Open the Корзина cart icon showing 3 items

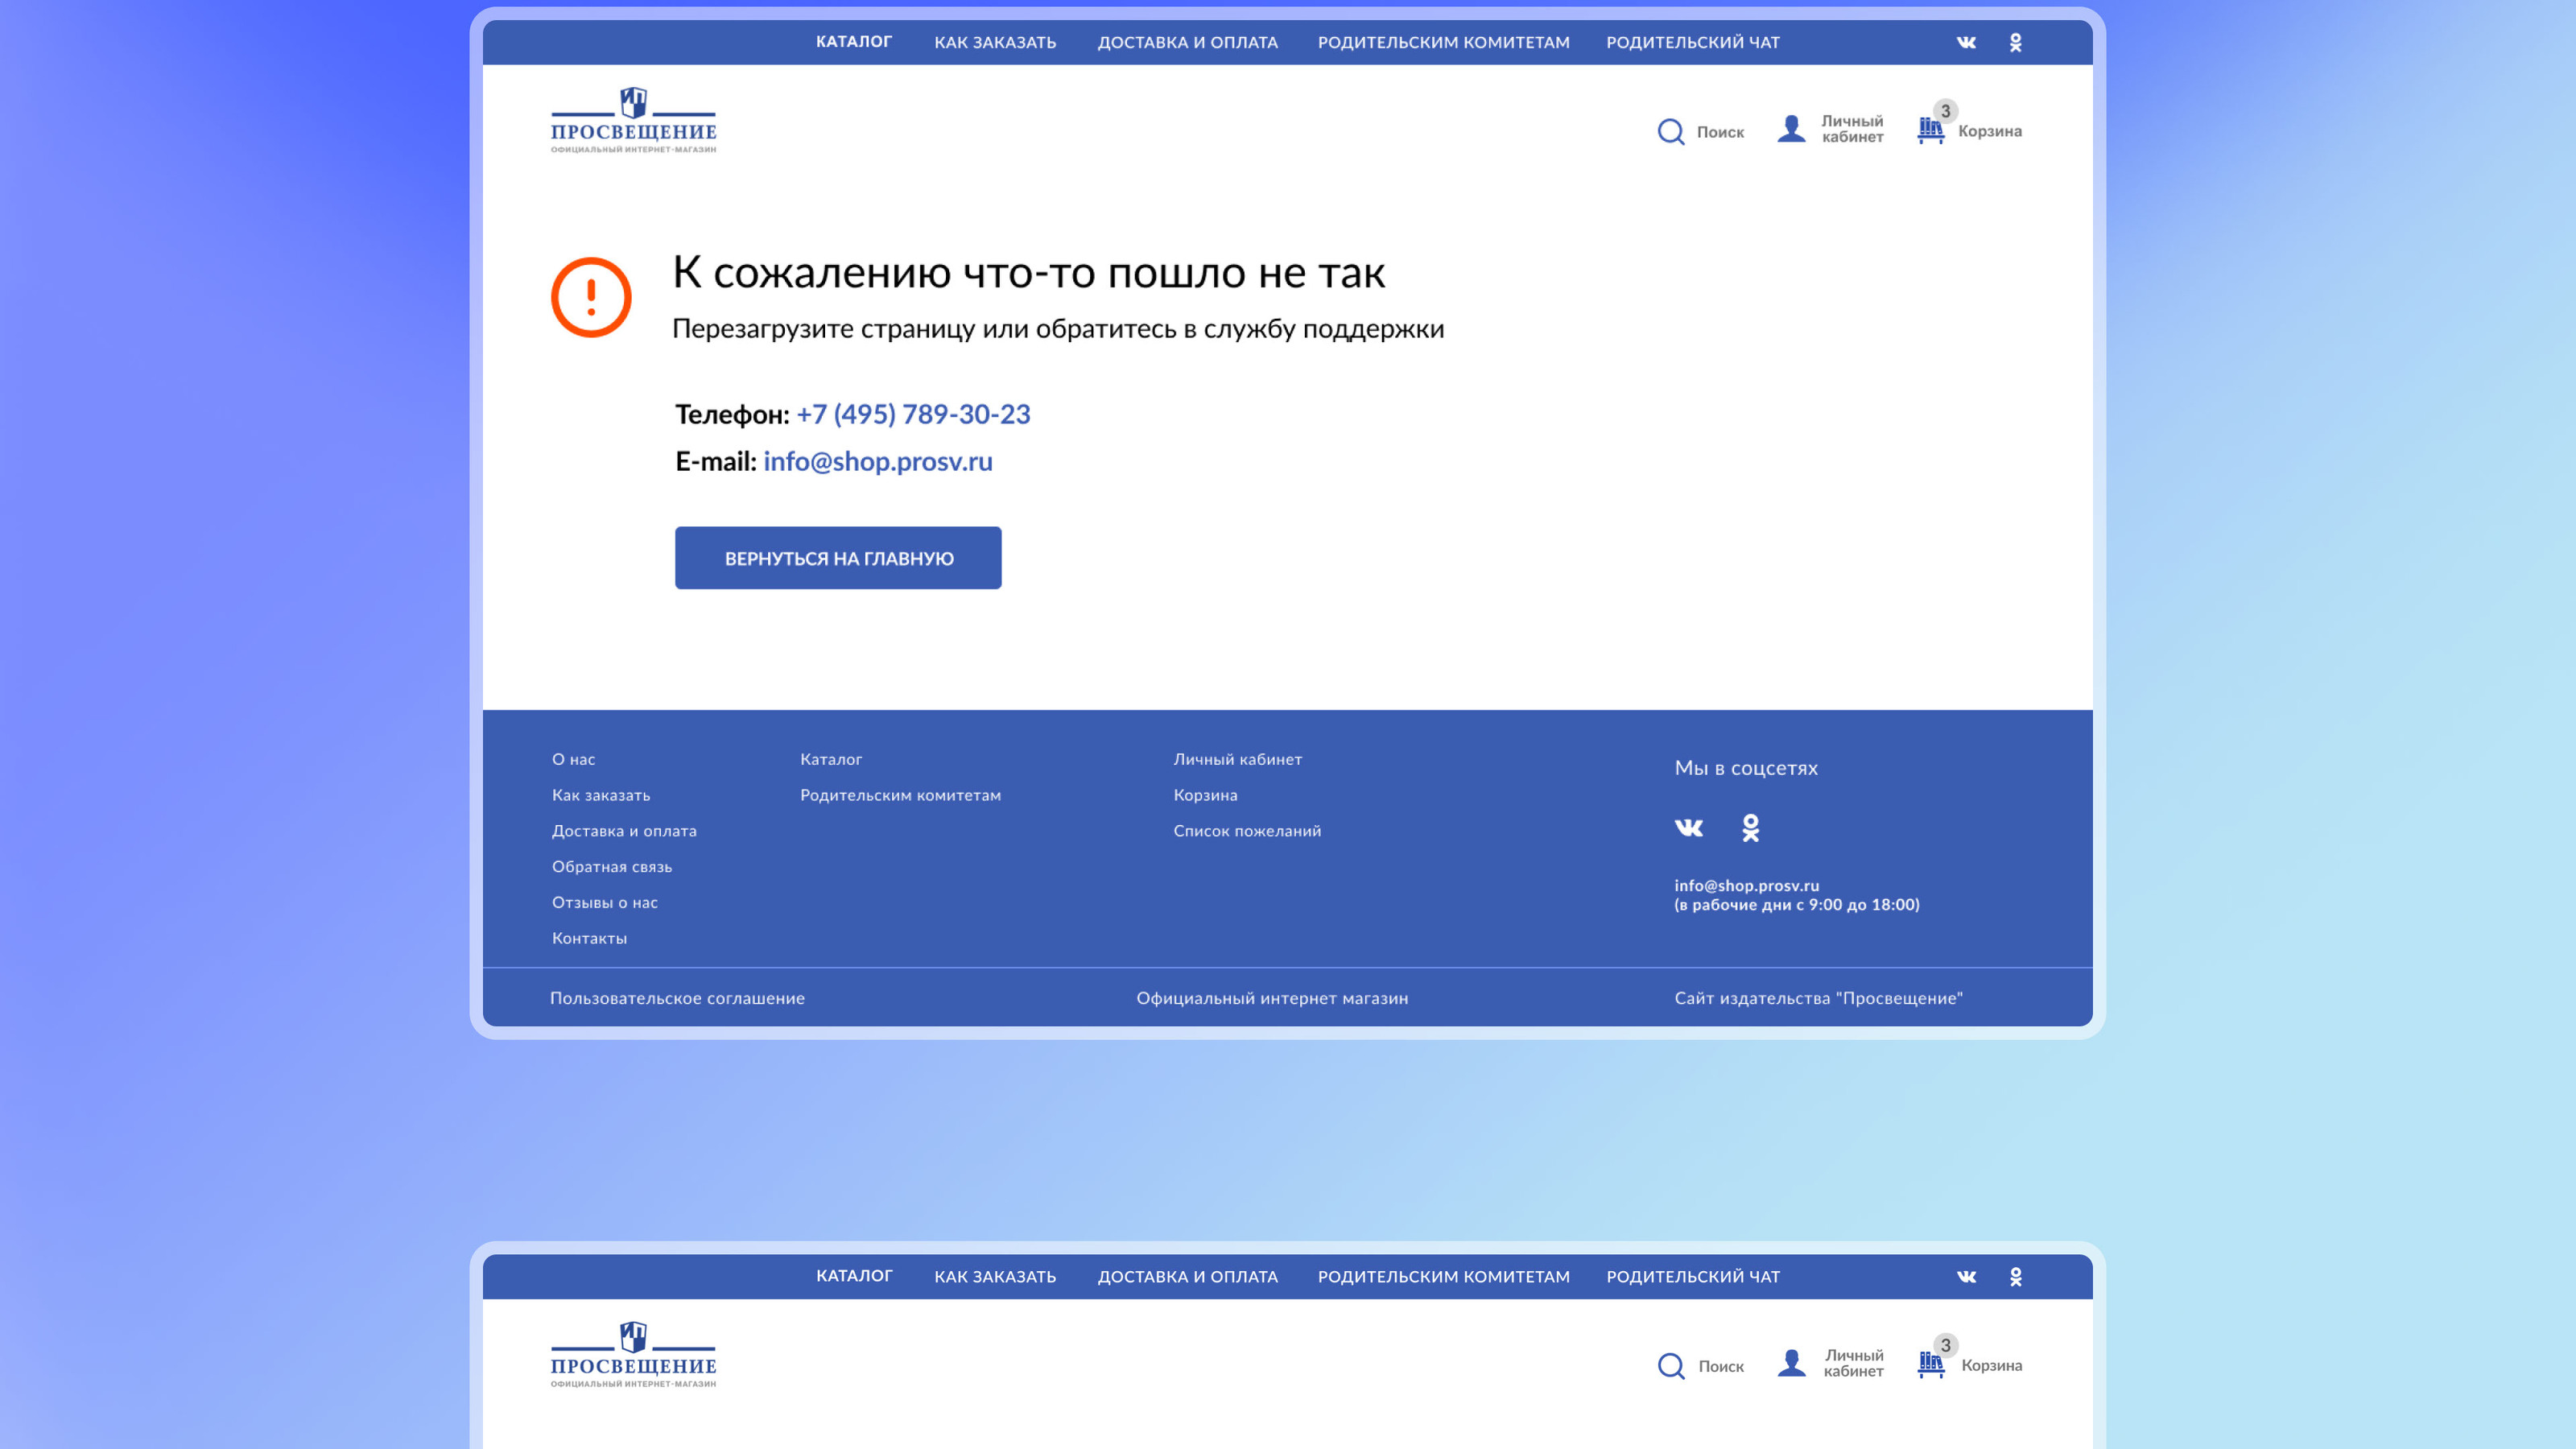pos(1930,129)
